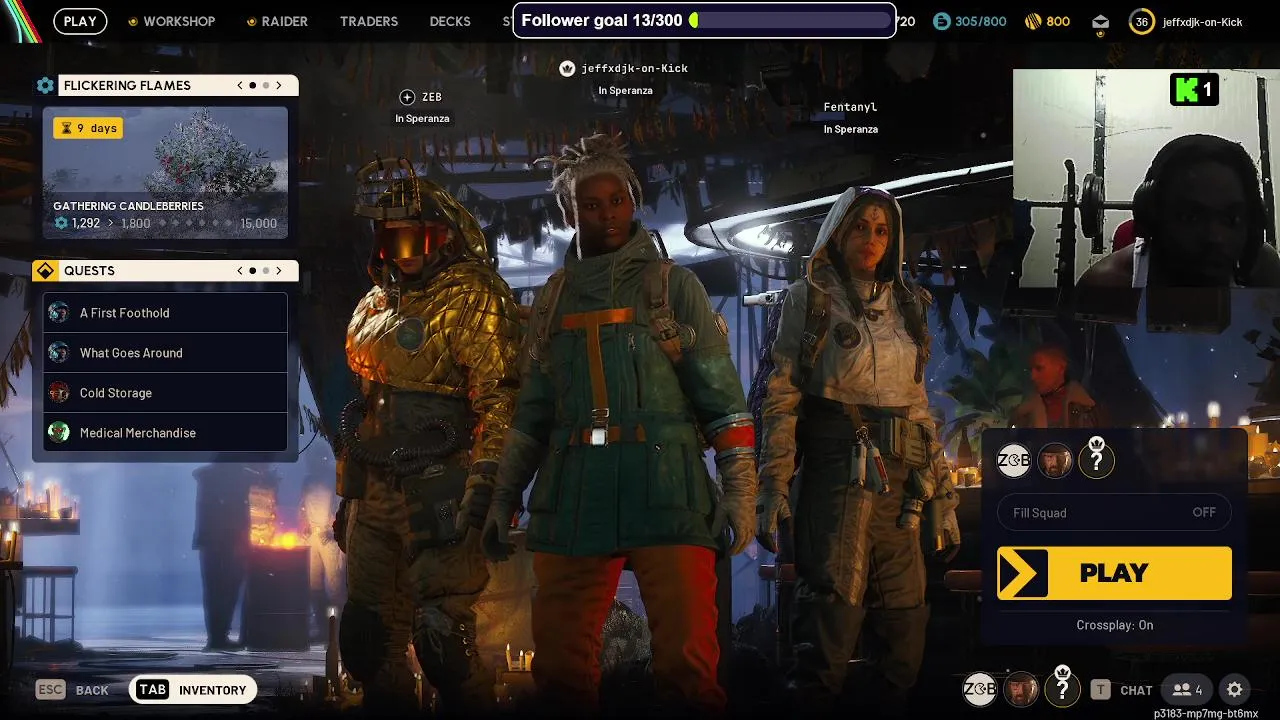Click the ESC Back button
1280x720 pixels.
[72, 690]
